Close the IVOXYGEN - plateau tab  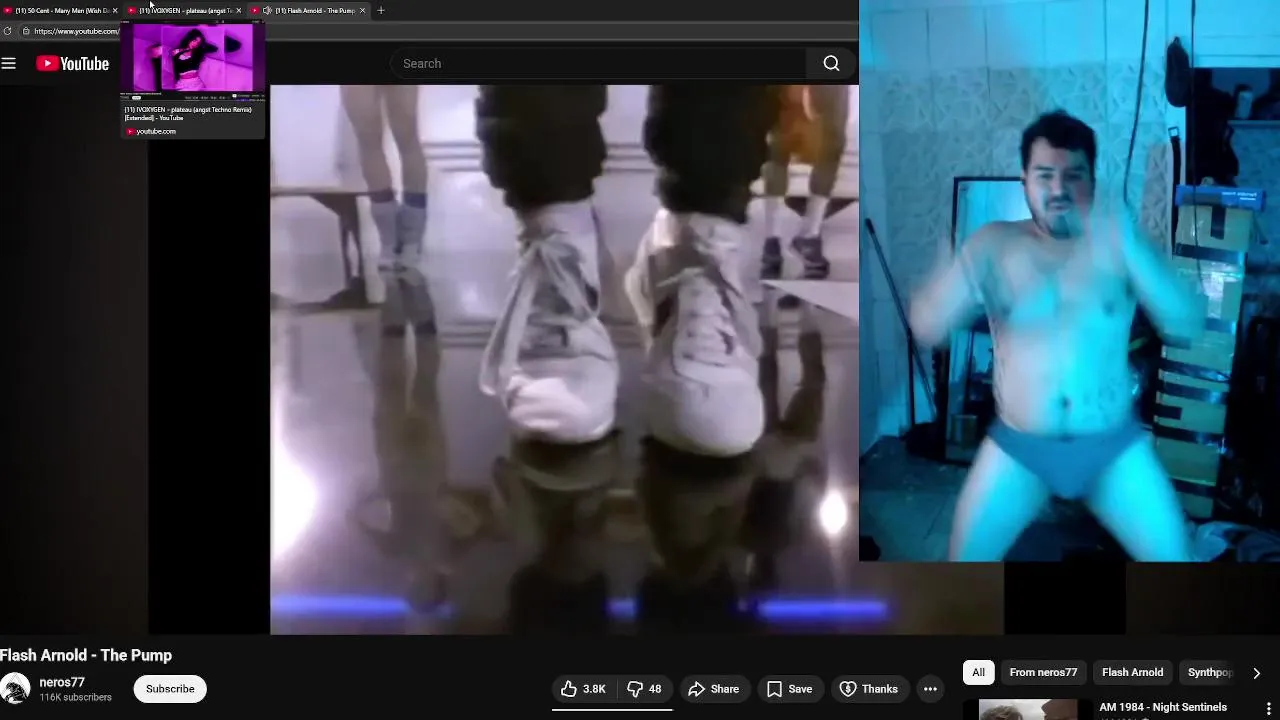coord(239,10)
